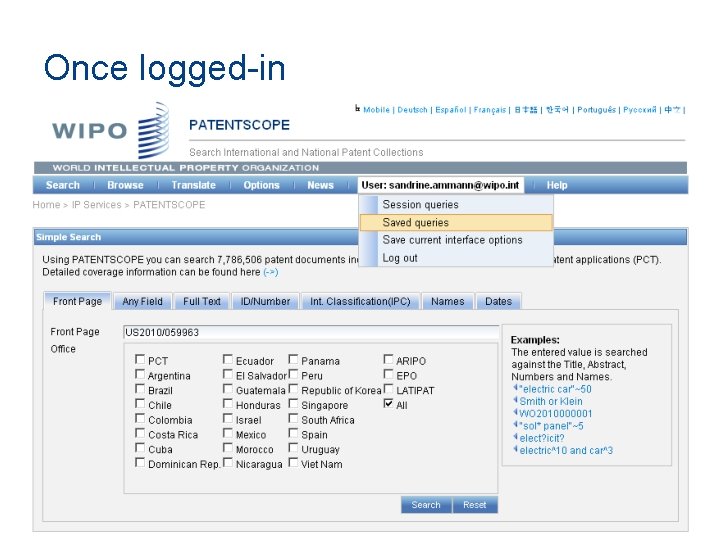Viewport: 720px width, 540px height.
Task: Switch to the Any Field tab
Action: (x=142, y=301)
